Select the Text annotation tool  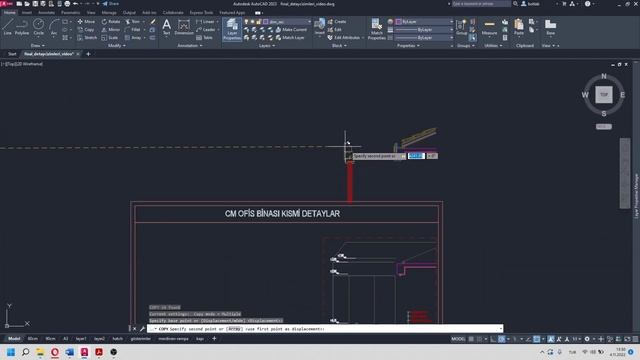point(167,27)
